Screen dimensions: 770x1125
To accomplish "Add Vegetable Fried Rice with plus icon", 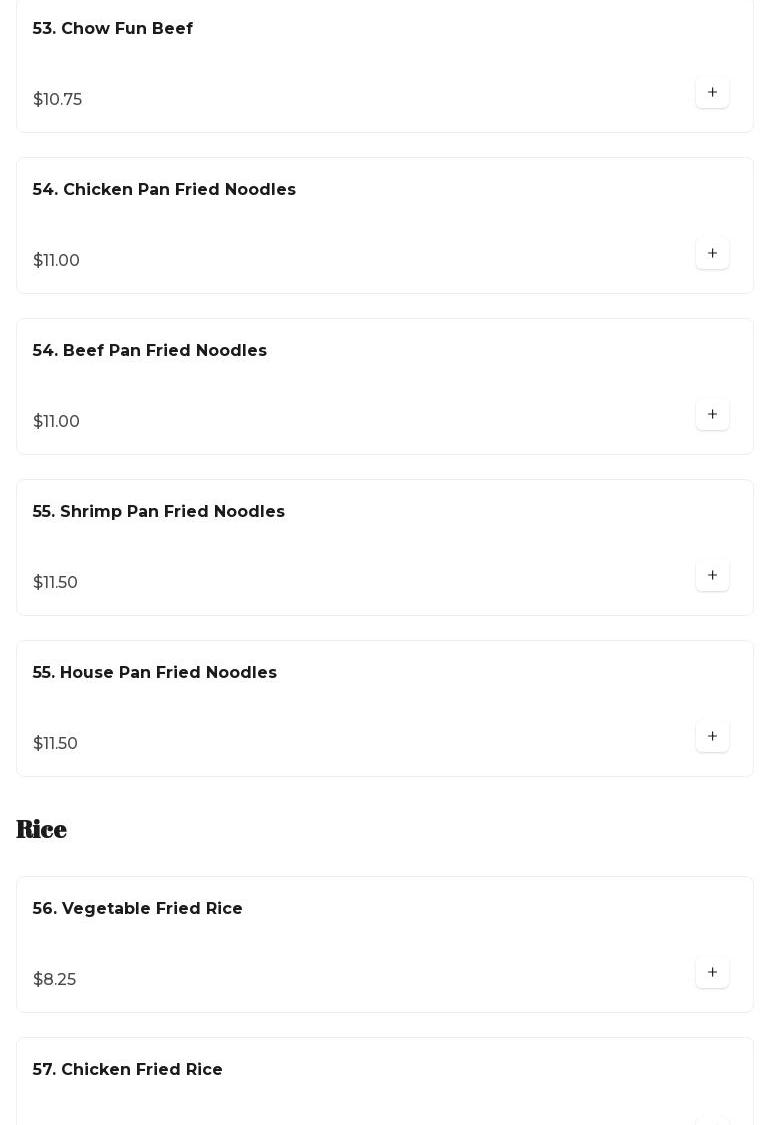I will [712, 973].
